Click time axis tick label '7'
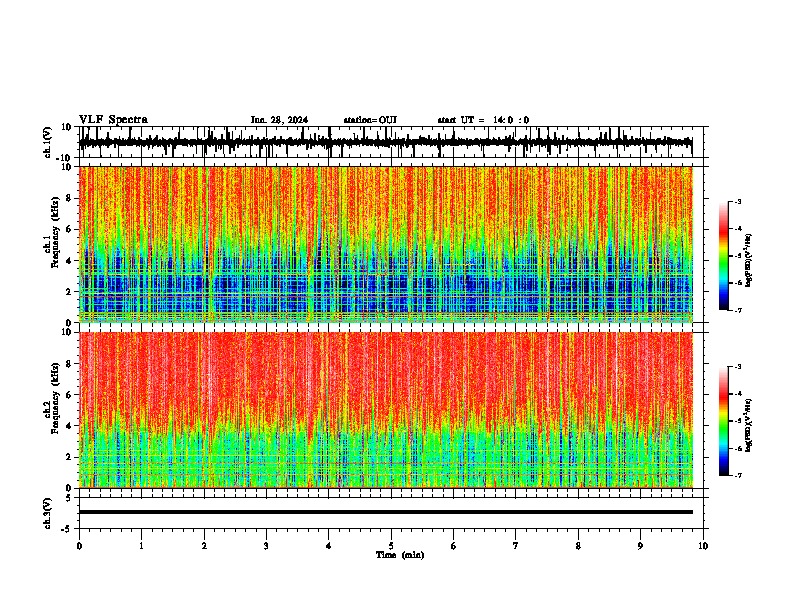 (x=516, y=546)
